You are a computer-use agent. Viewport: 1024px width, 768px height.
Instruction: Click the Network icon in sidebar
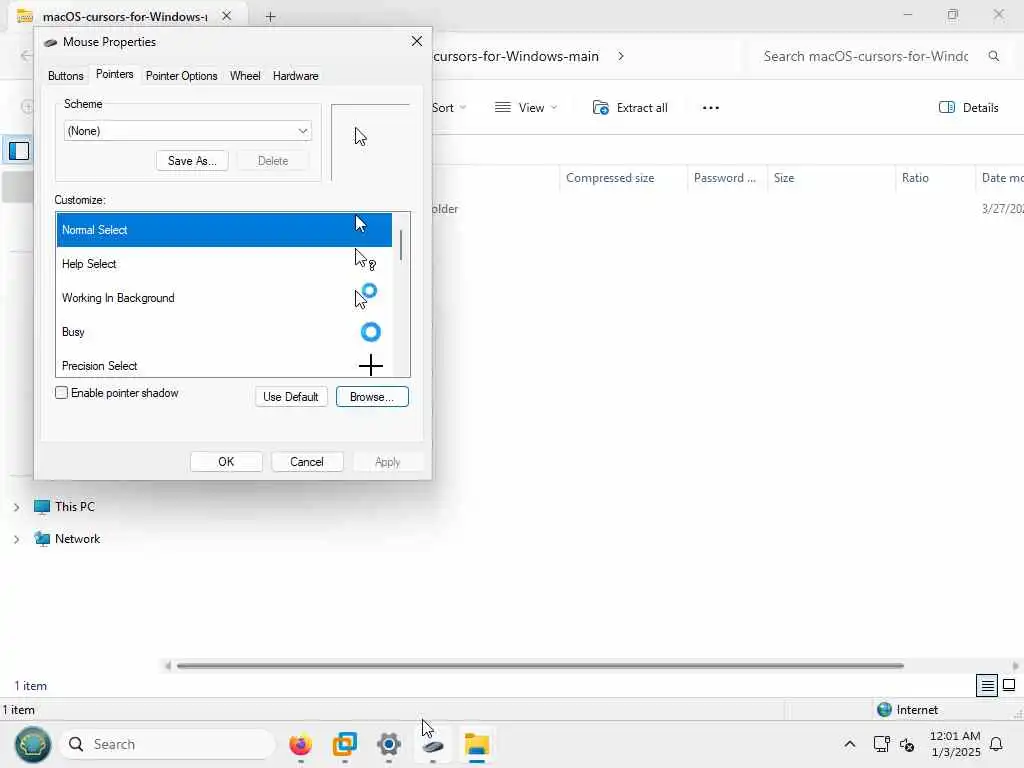coord(42,539)
